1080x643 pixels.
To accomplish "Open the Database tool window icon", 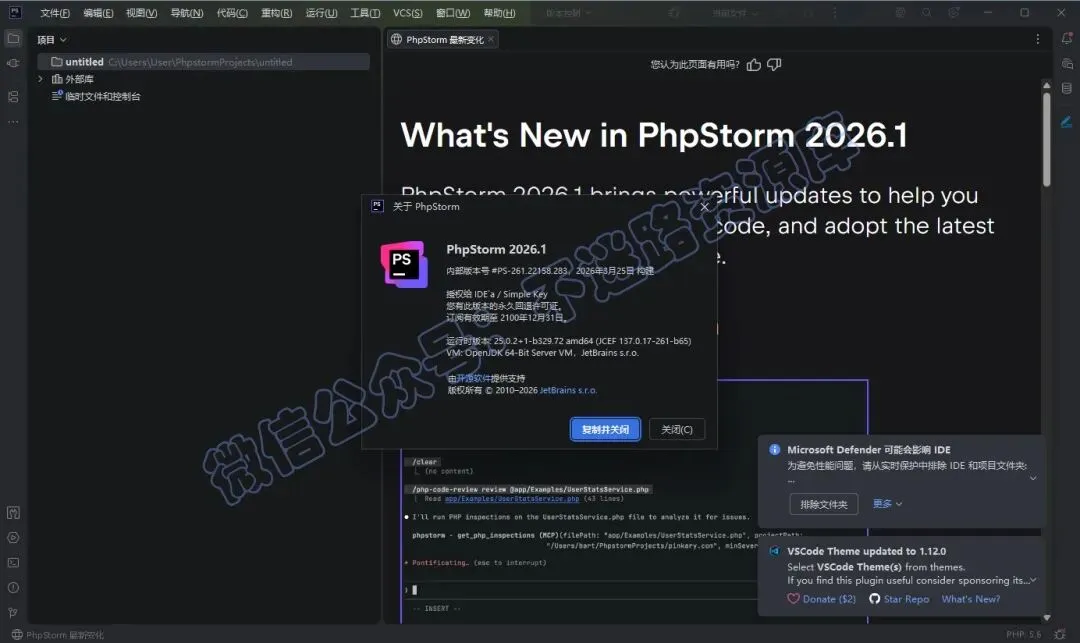I will tap(1066, 88).
